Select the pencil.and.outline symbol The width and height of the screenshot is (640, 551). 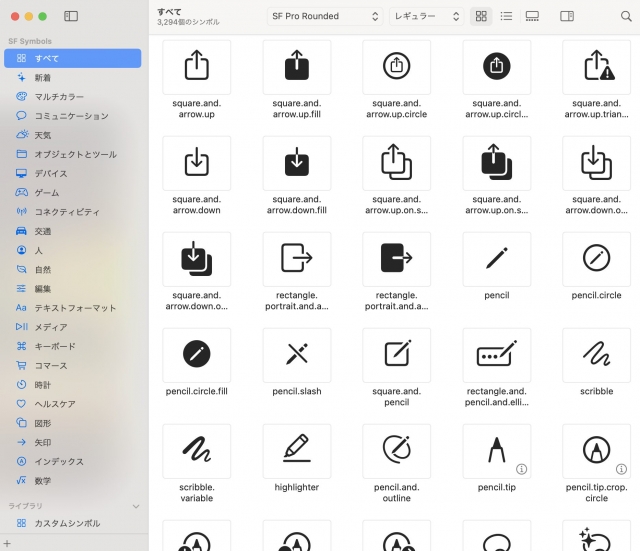pos(396,451)
